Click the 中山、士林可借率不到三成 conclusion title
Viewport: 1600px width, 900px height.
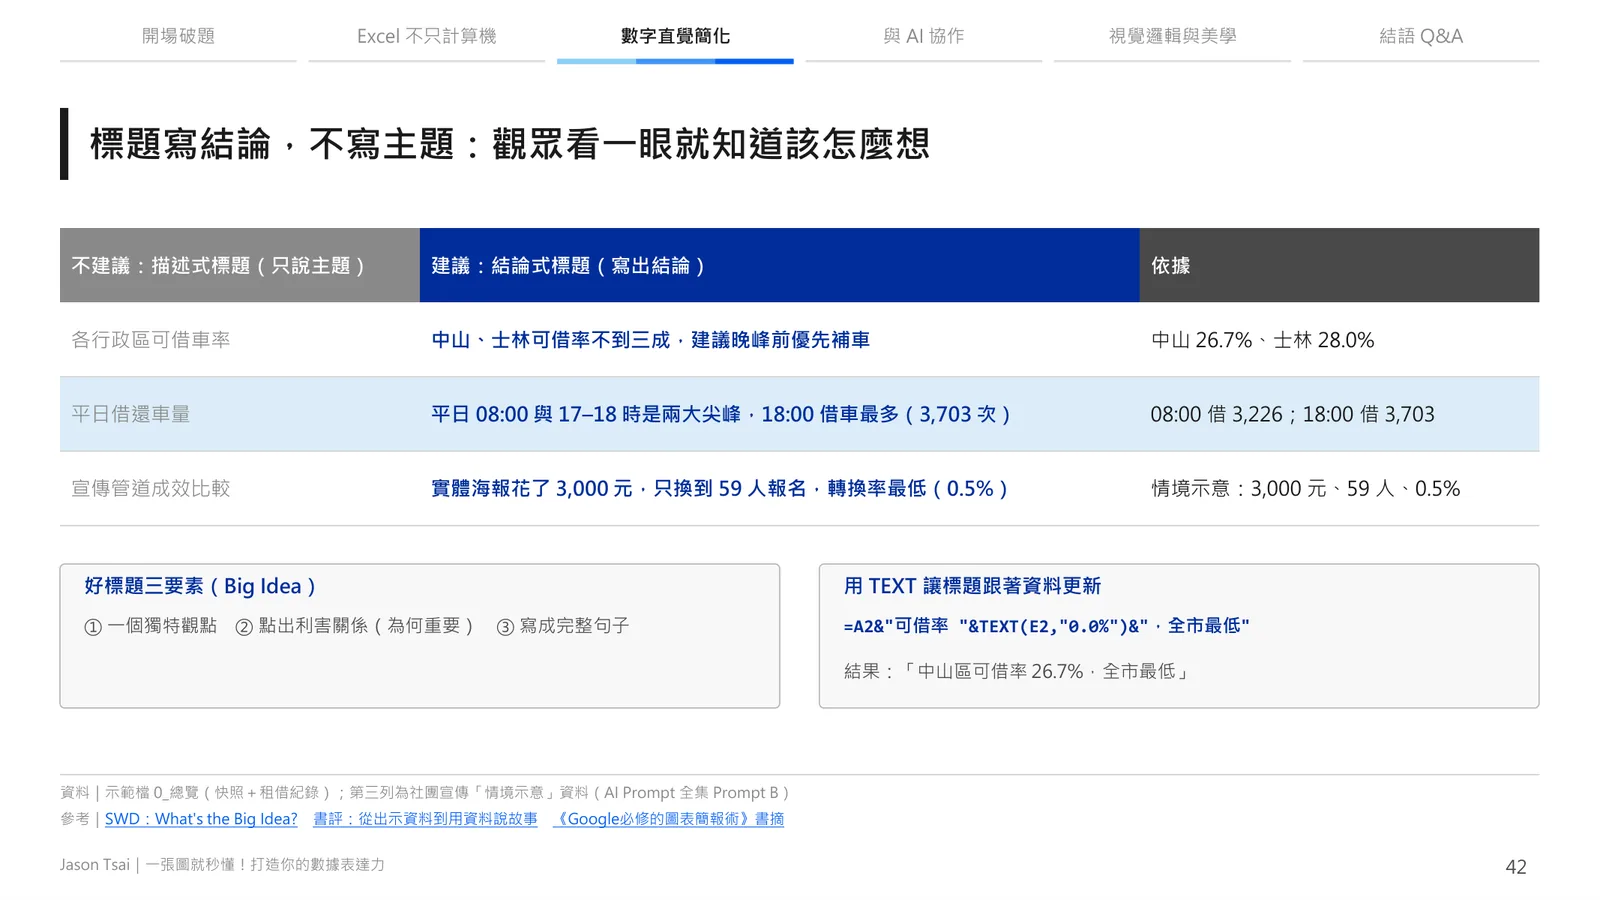650,340
